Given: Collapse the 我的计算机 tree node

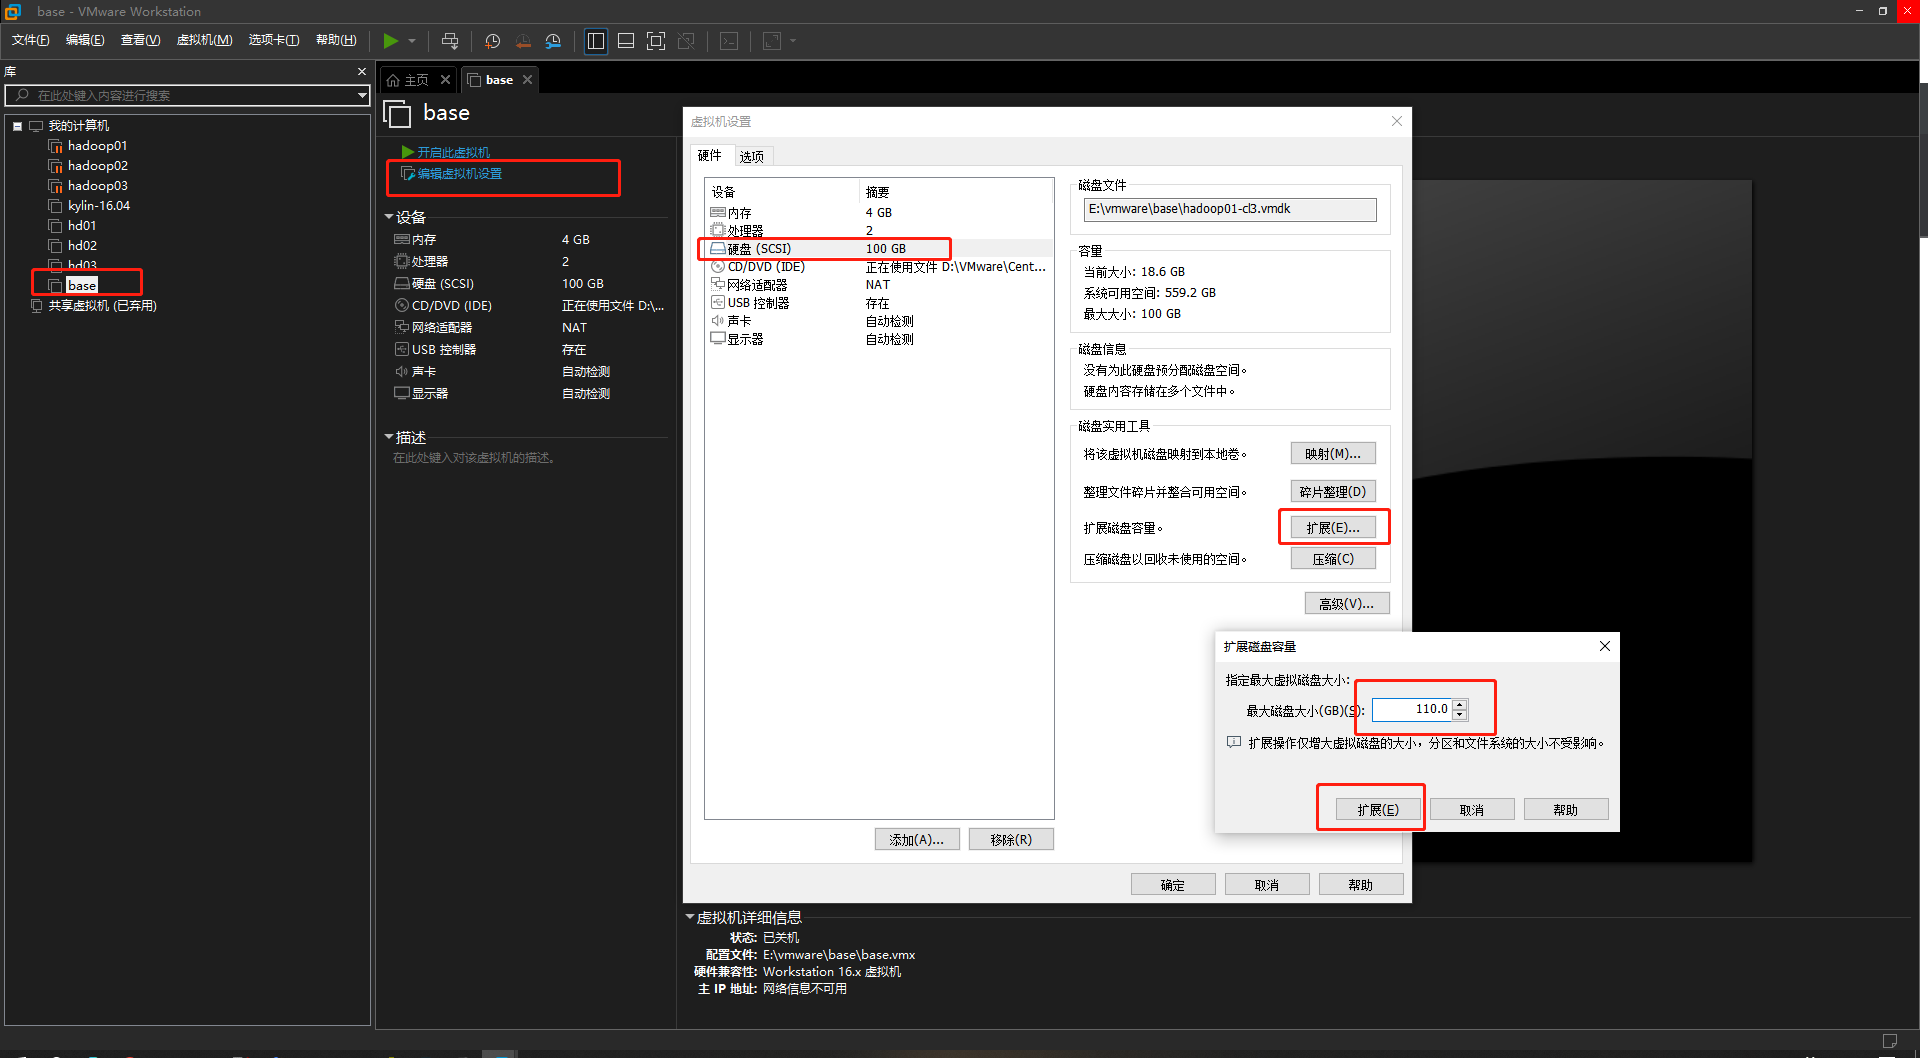Looking at the screenshot, I should click(18, 126).
